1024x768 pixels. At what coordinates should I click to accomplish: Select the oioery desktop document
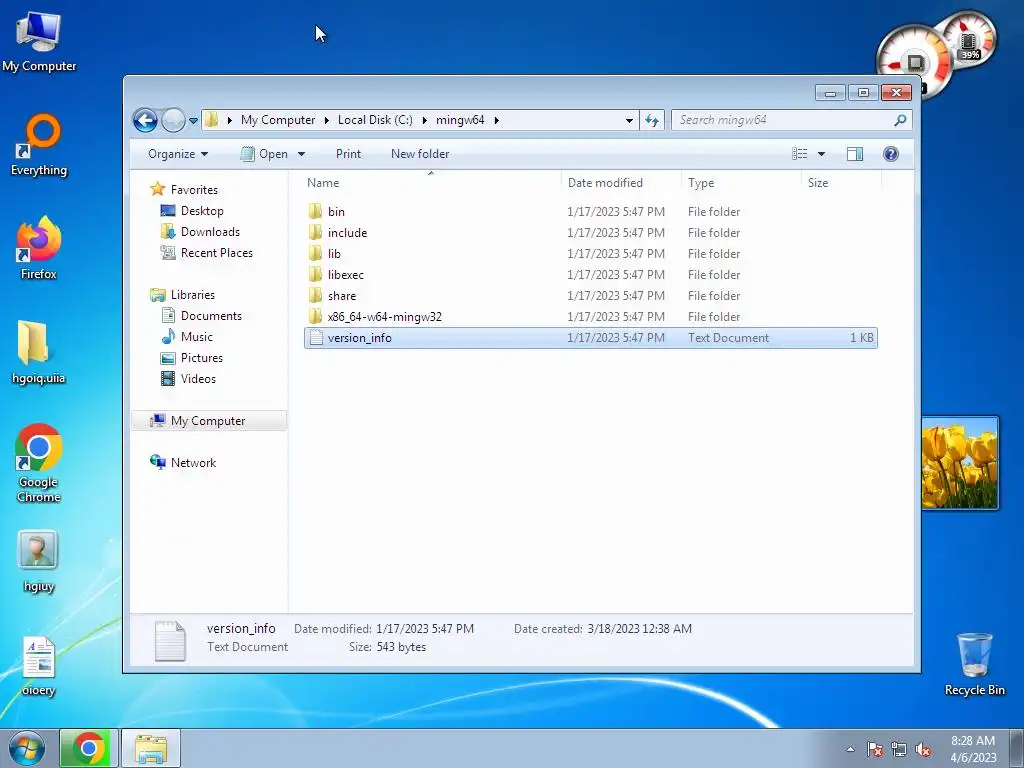click(39, 666)
